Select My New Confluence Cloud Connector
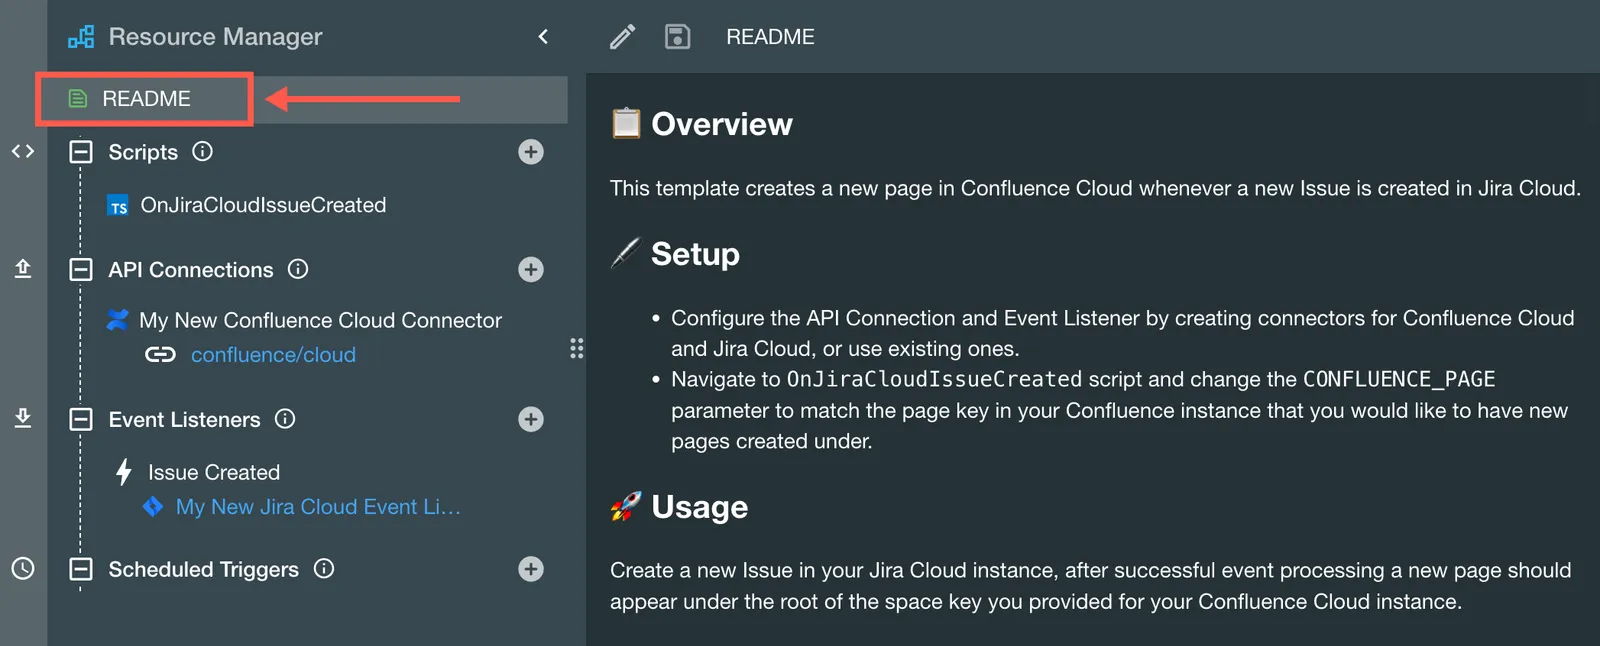Image resolution: width=1600 pixels, height=646 pixels. click(x=320, y=320)
